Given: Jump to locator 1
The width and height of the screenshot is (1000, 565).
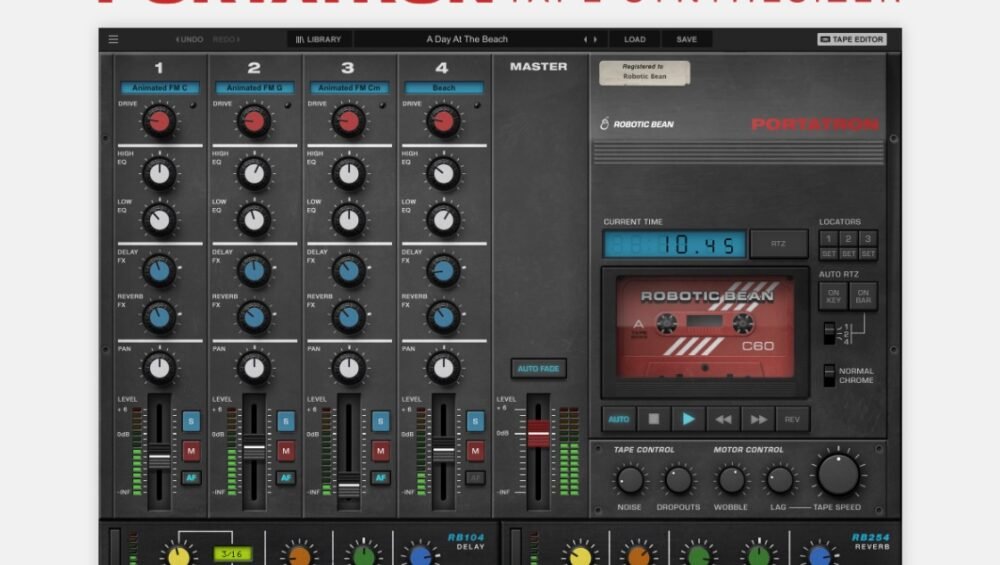Looking at the screenshot, I should [828, 238].
